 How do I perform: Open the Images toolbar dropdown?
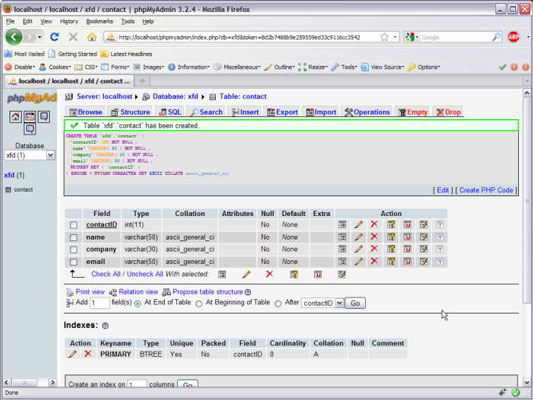[149, 67]
